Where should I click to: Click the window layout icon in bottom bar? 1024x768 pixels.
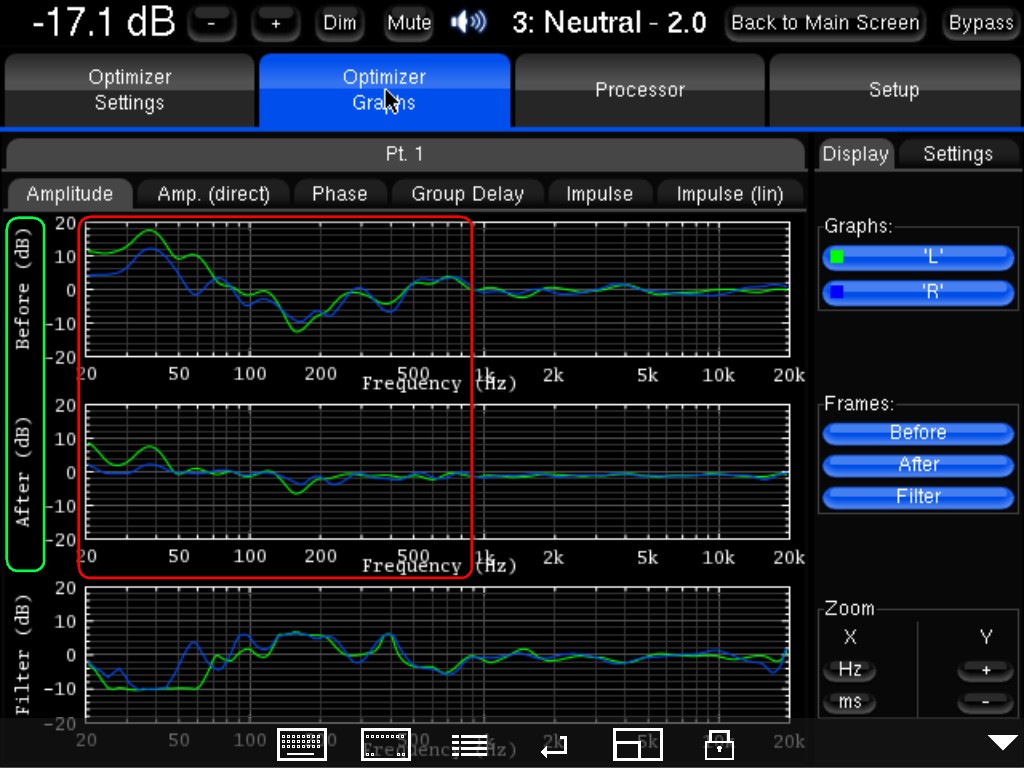[637, 744]
